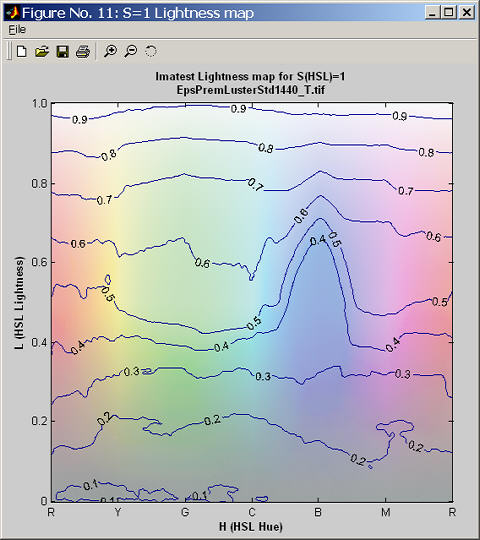The height and width of the screenshot is (540, 480).
Task: Open a file with the folder icon
Action: click(42, 52)
